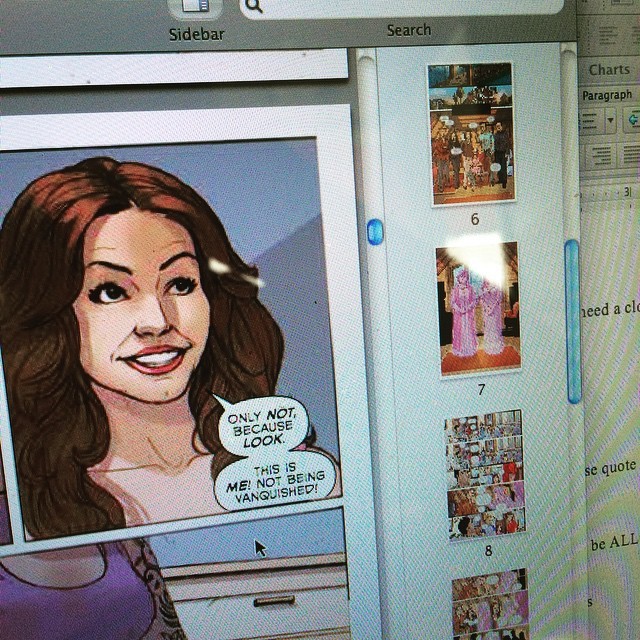Click the justify text icon in Word

(x=631, y=154)
